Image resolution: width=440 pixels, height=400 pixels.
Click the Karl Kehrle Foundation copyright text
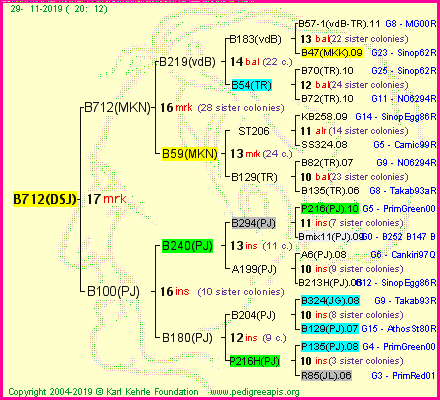103,392
